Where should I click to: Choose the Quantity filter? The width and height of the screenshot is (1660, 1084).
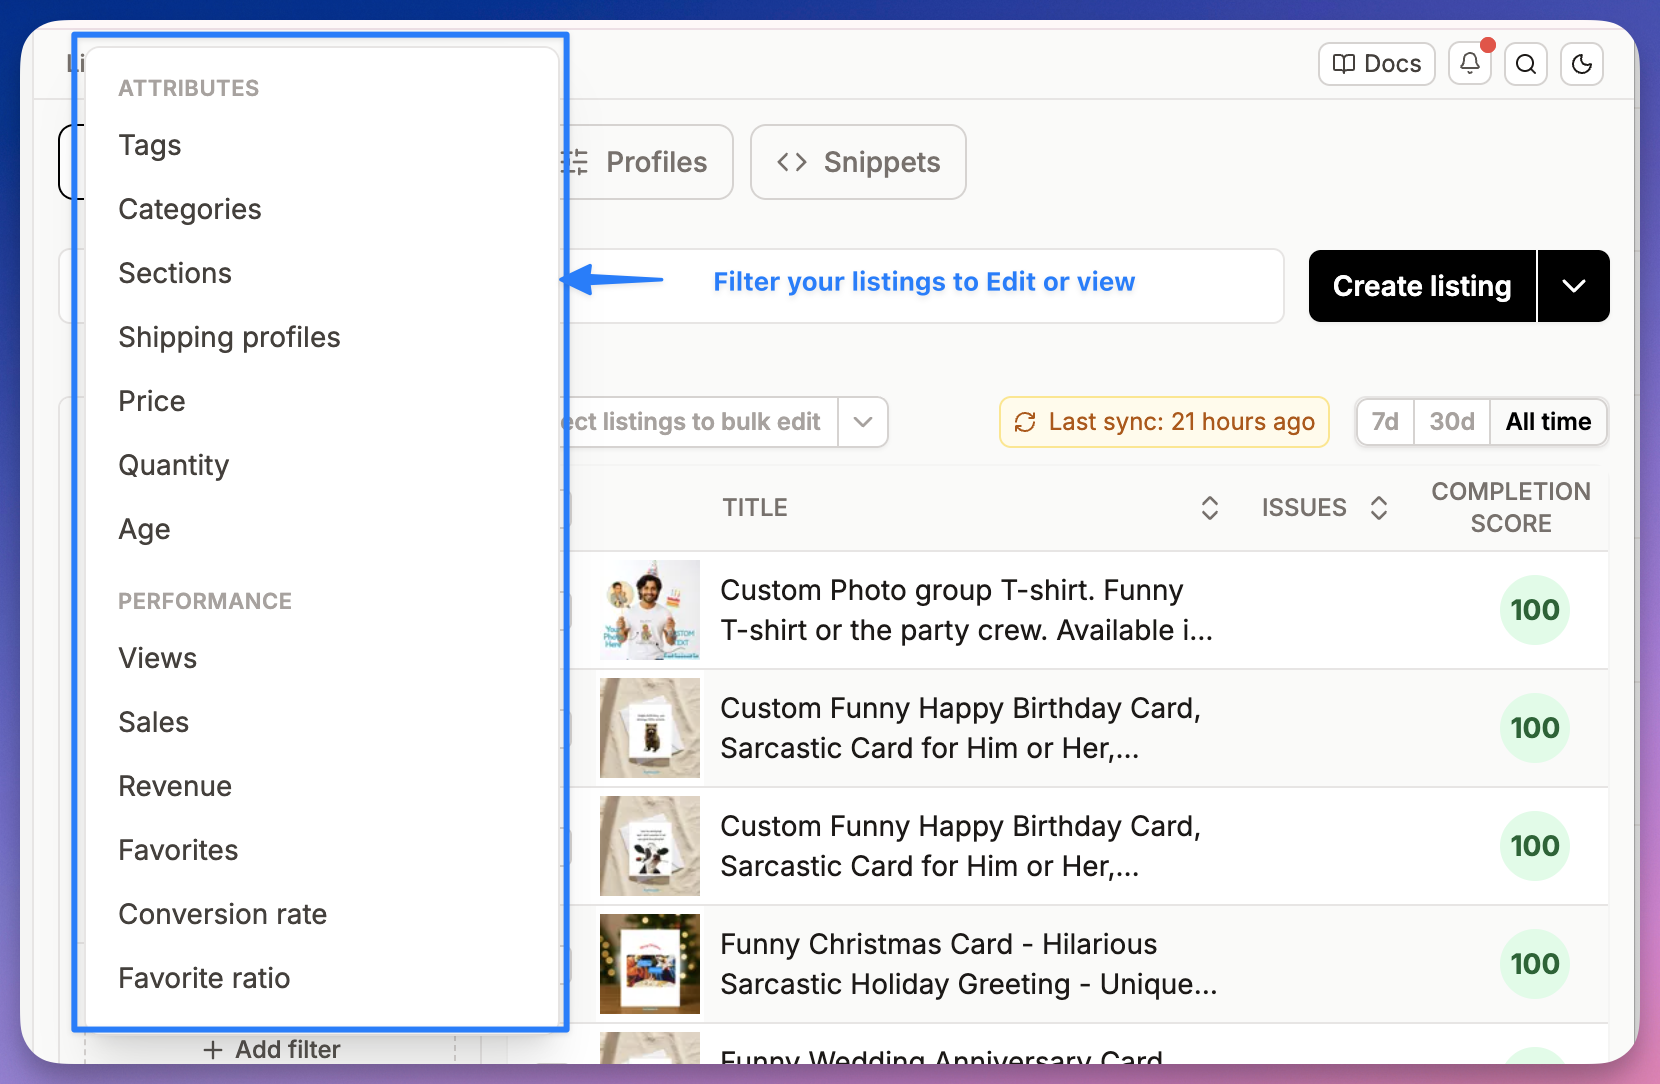pos(174,465)
